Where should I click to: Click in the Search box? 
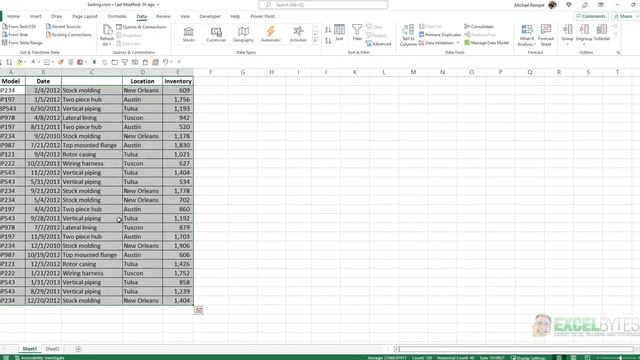coord(323,4)
